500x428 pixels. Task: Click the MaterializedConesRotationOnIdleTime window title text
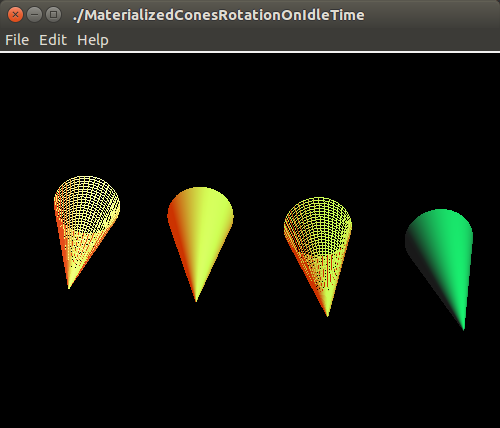(219, 15)
